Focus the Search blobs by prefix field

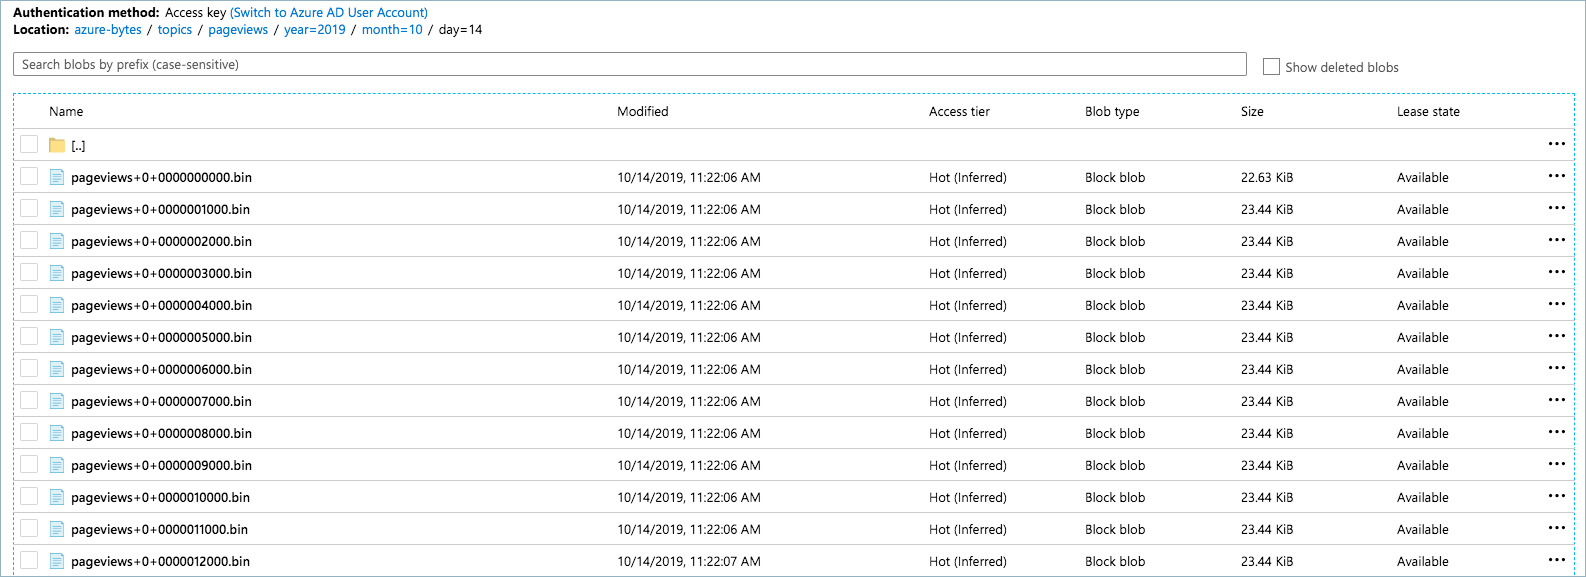tap(630, 64)
